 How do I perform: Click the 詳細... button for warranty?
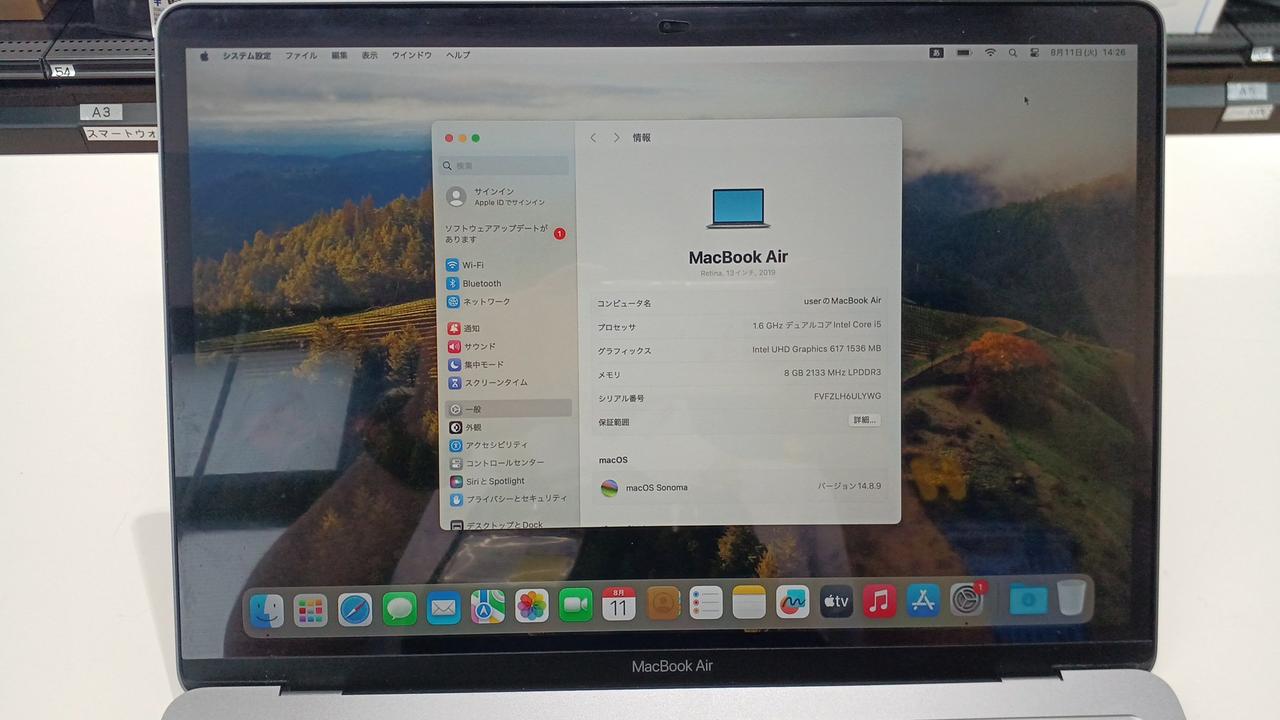864,420
